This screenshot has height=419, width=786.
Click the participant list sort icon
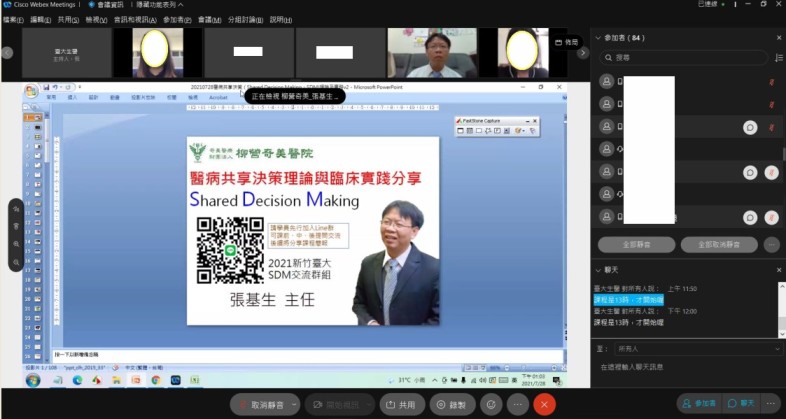(x=777, y=57)
